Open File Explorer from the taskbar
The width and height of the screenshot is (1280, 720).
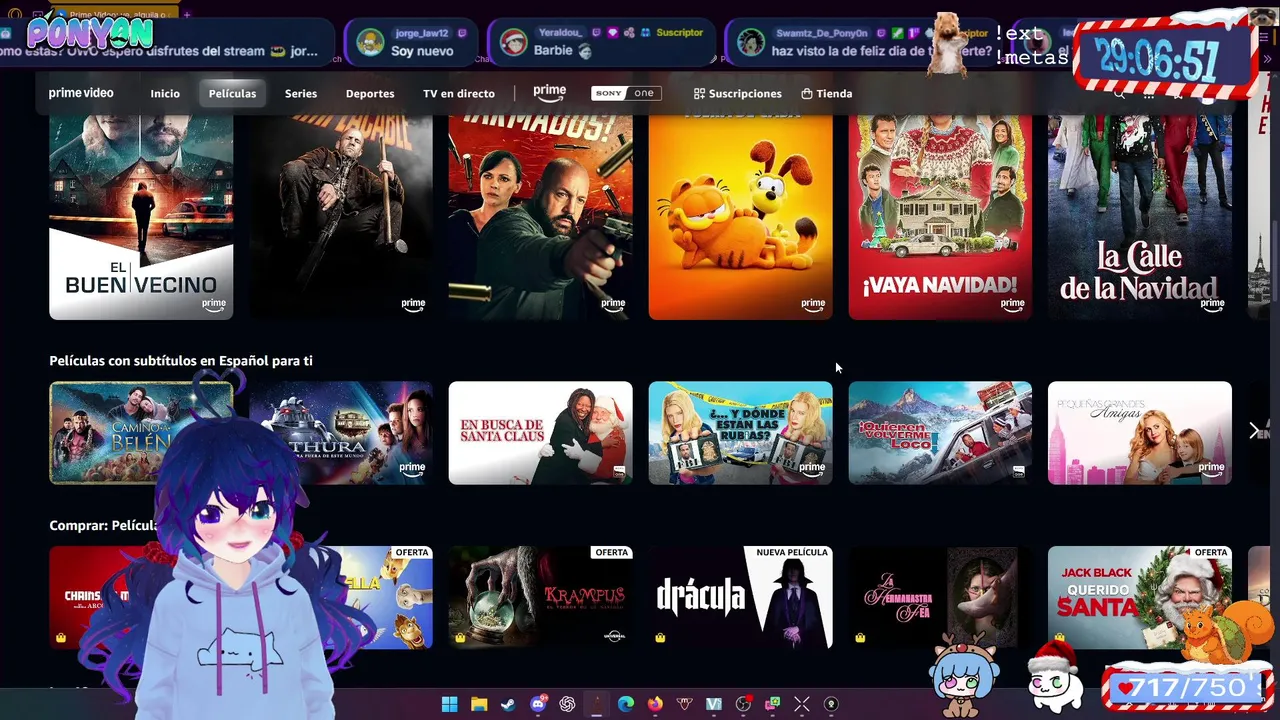click(479, 704)
